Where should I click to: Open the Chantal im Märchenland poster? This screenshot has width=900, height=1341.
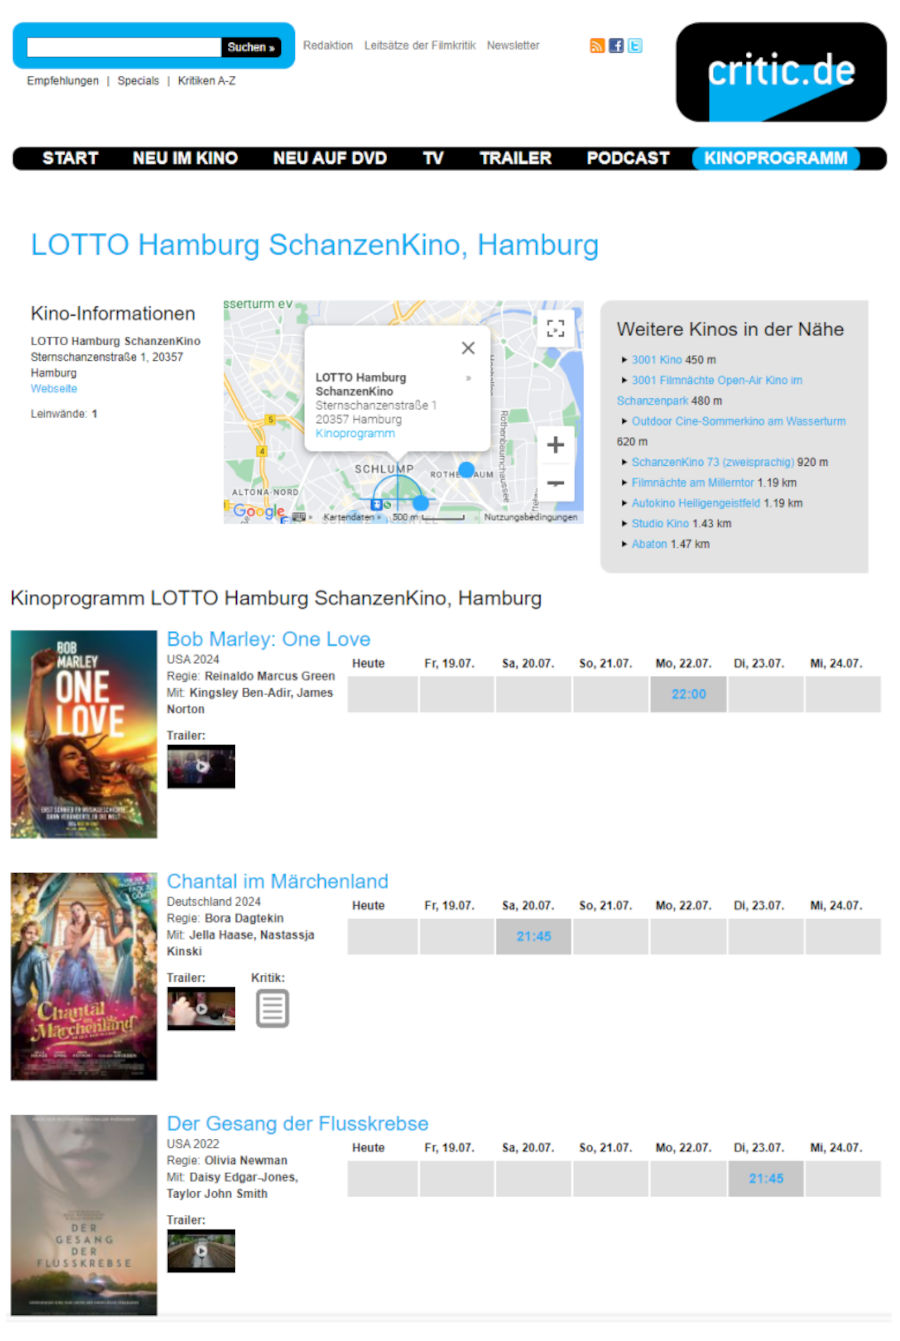(x=84, y=976)
